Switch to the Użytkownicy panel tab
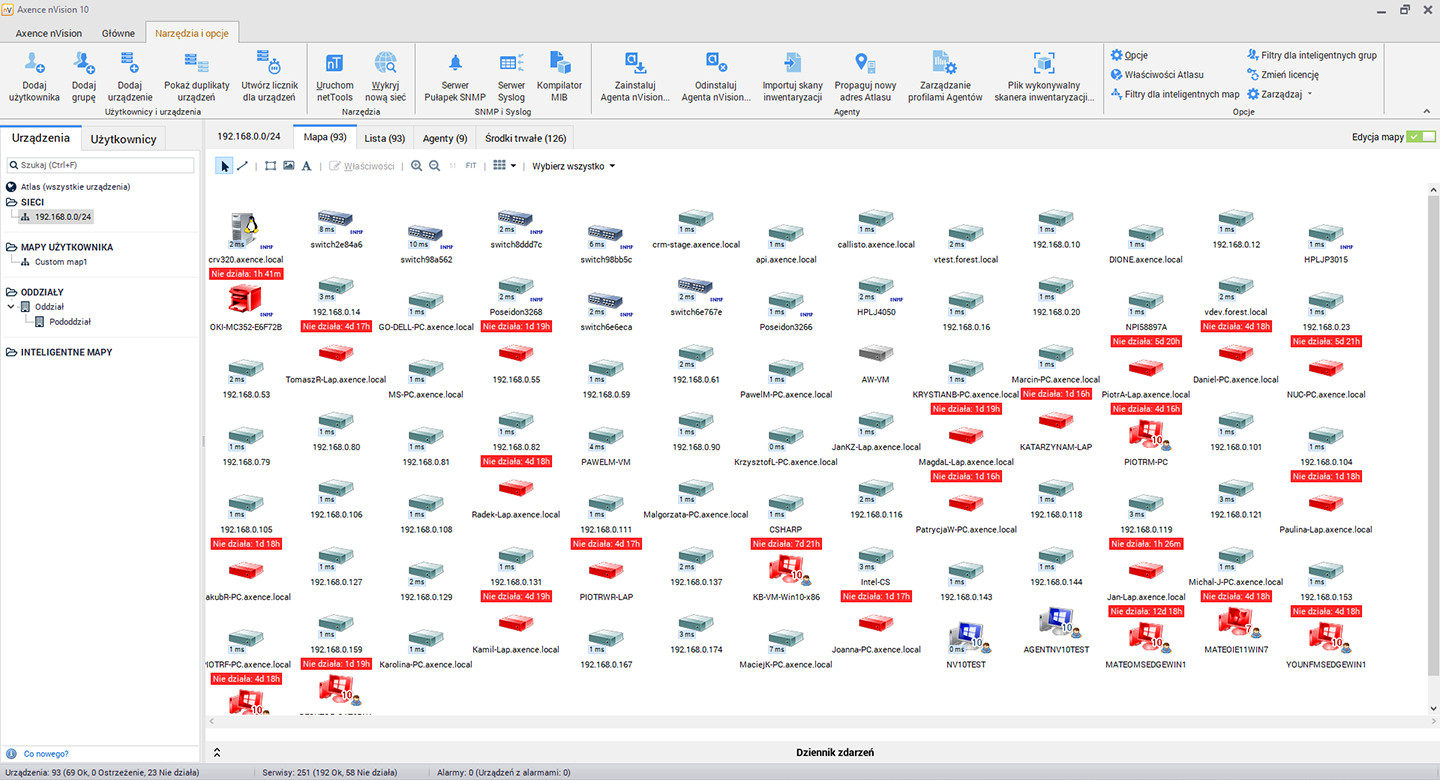1440x780 pixels. [123, 139]
